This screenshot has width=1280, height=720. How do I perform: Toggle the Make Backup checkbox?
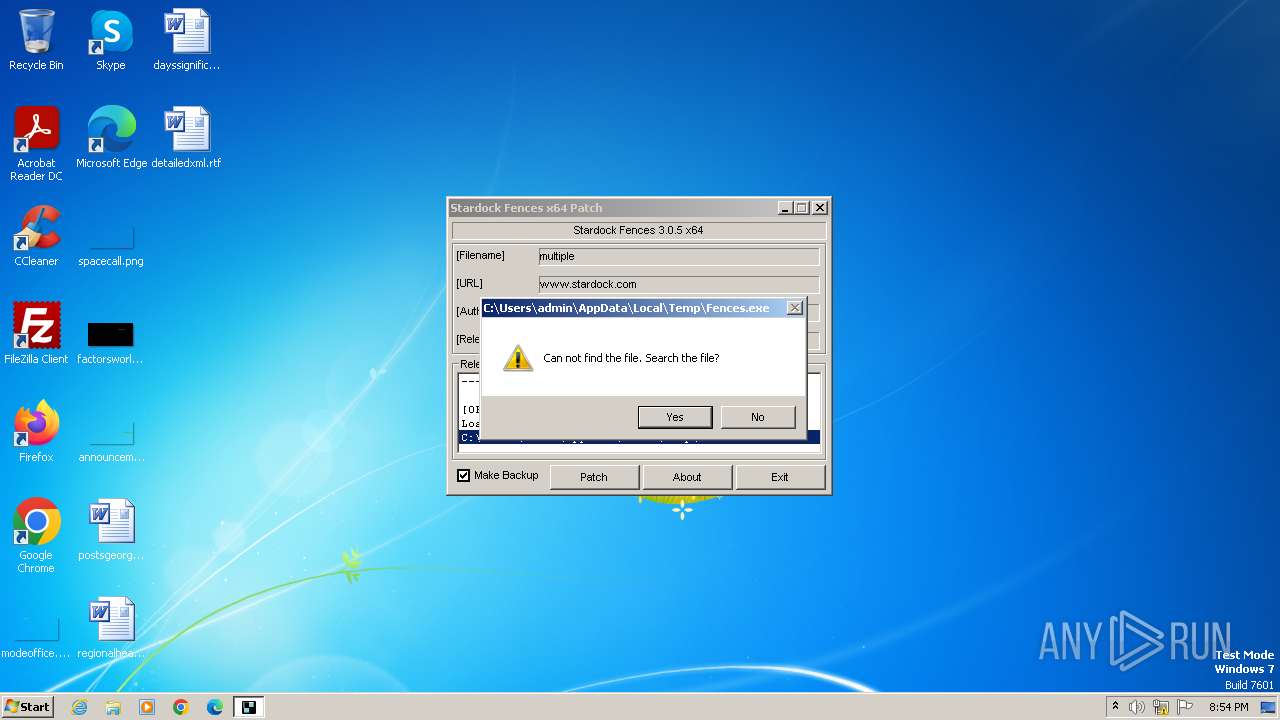(463, 476)
